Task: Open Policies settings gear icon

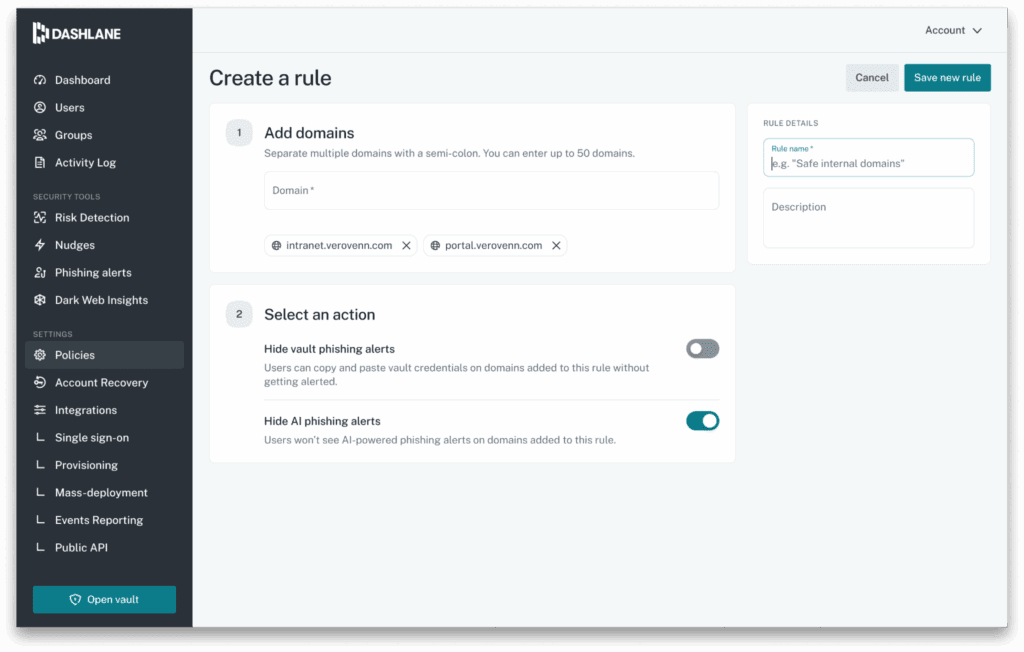Action: tap(40, 354)
